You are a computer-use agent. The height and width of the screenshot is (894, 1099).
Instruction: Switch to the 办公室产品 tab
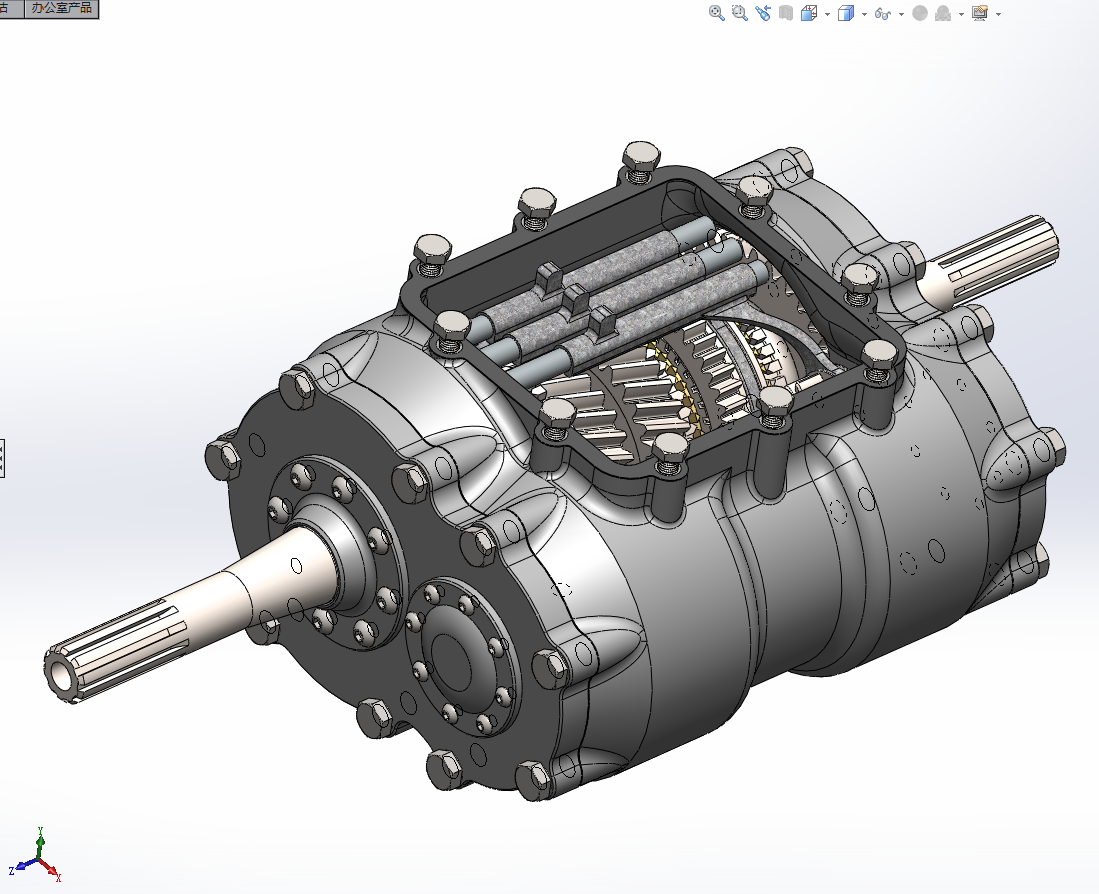(x=62, y=8)
